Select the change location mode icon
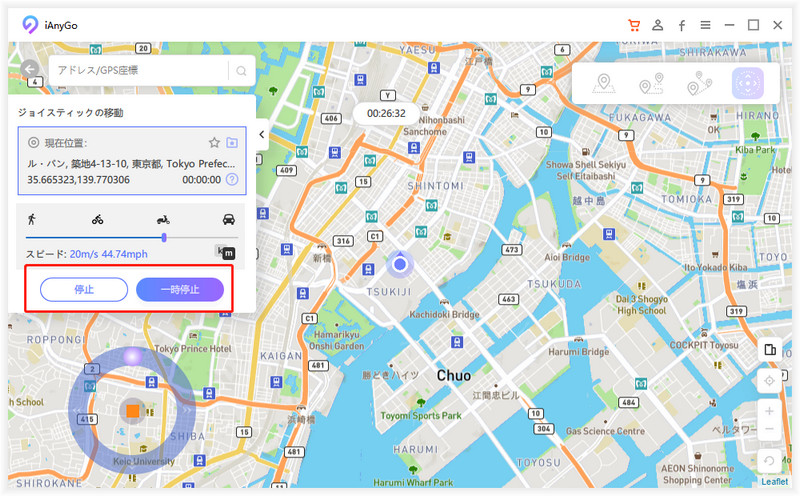 (x=604, y=83)
